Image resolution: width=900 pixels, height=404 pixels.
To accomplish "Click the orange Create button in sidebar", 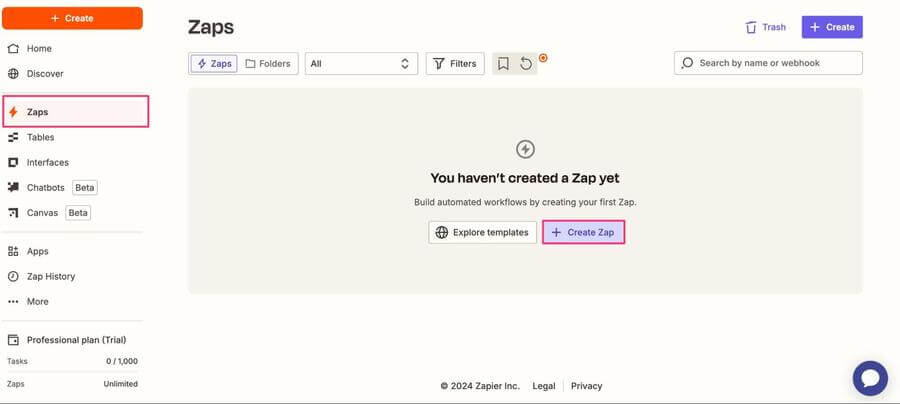I will pyautogui.click(x=72, y=18).
